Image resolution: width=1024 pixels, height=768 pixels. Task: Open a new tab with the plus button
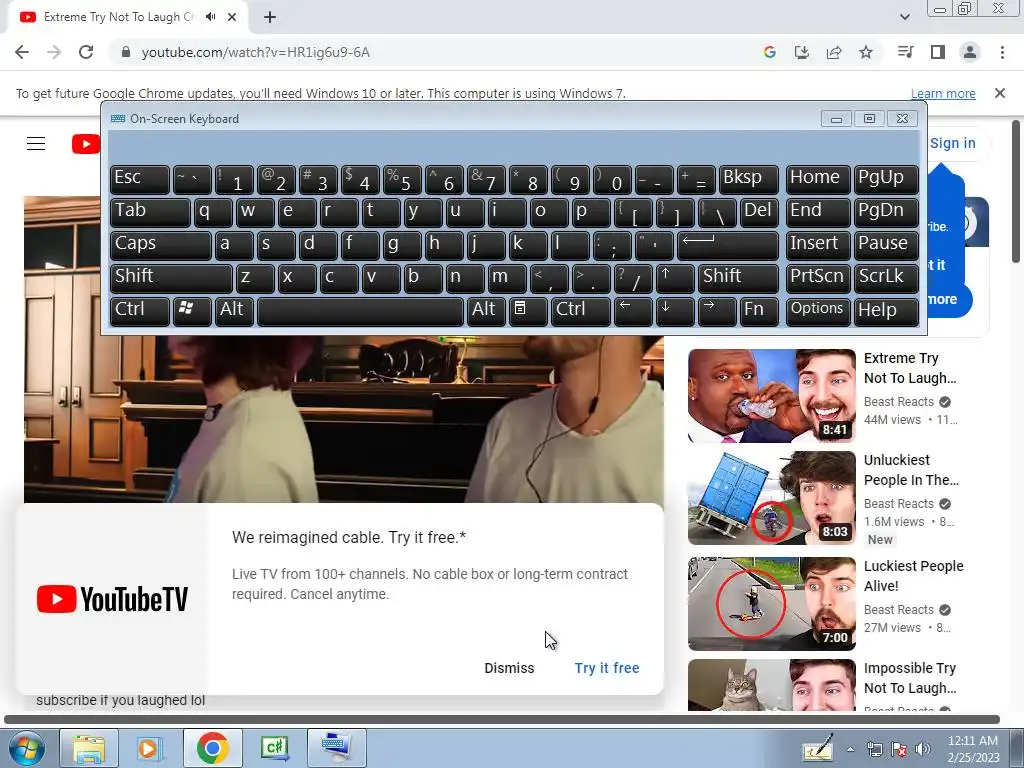click(270, 17)
